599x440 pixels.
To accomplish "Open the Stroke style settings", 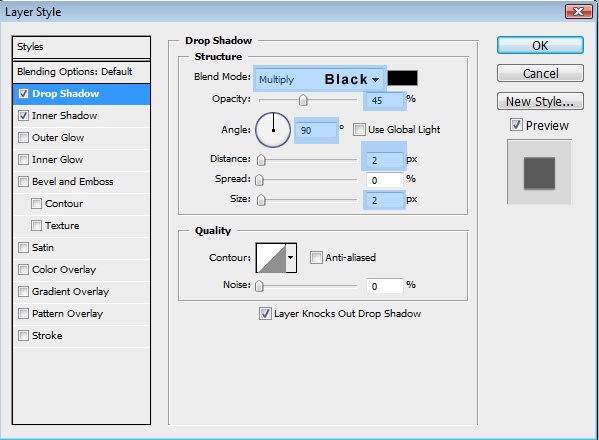I will coord(47,336).
